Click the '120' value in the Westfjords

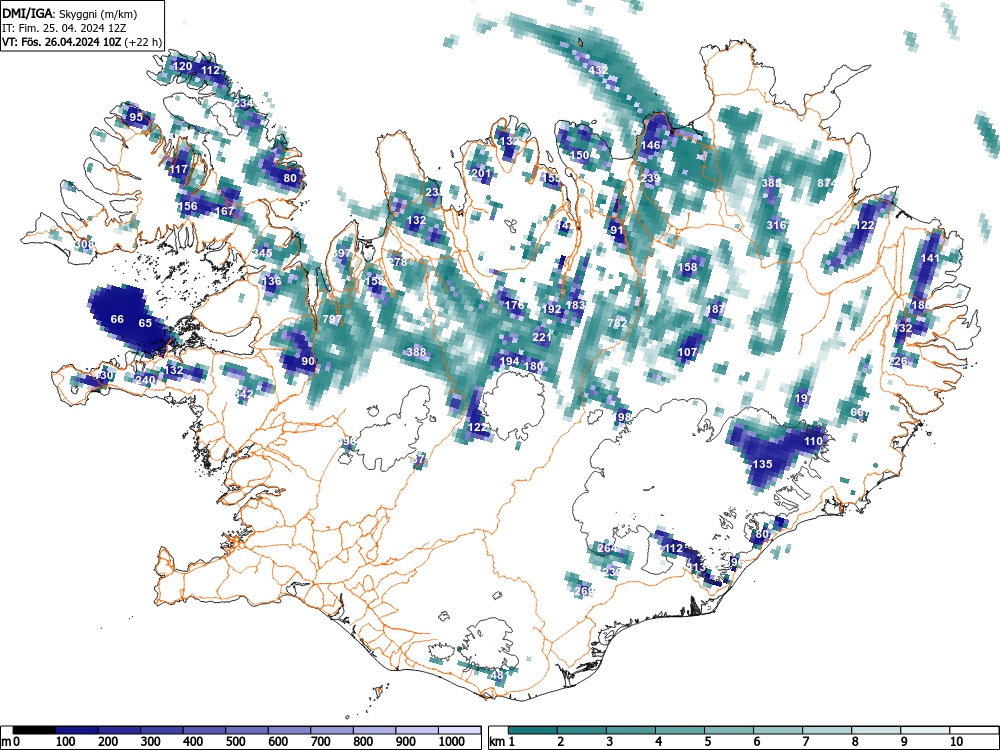(182, 66)
